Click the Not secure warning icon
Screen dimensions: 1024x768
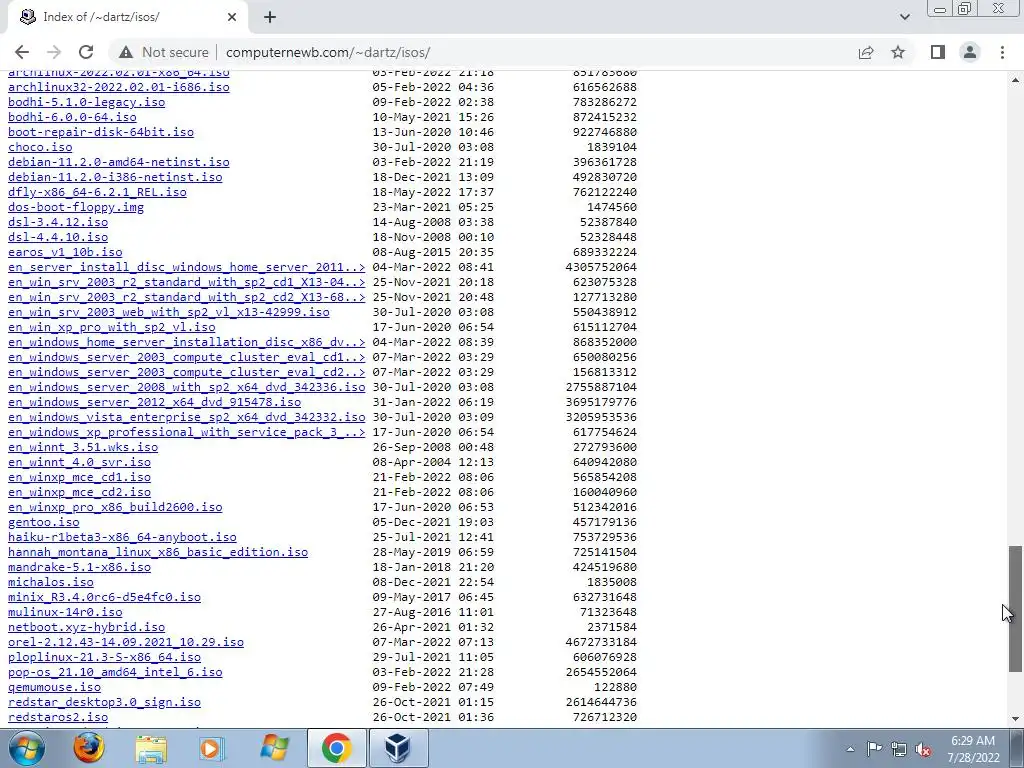pos(126,52)
